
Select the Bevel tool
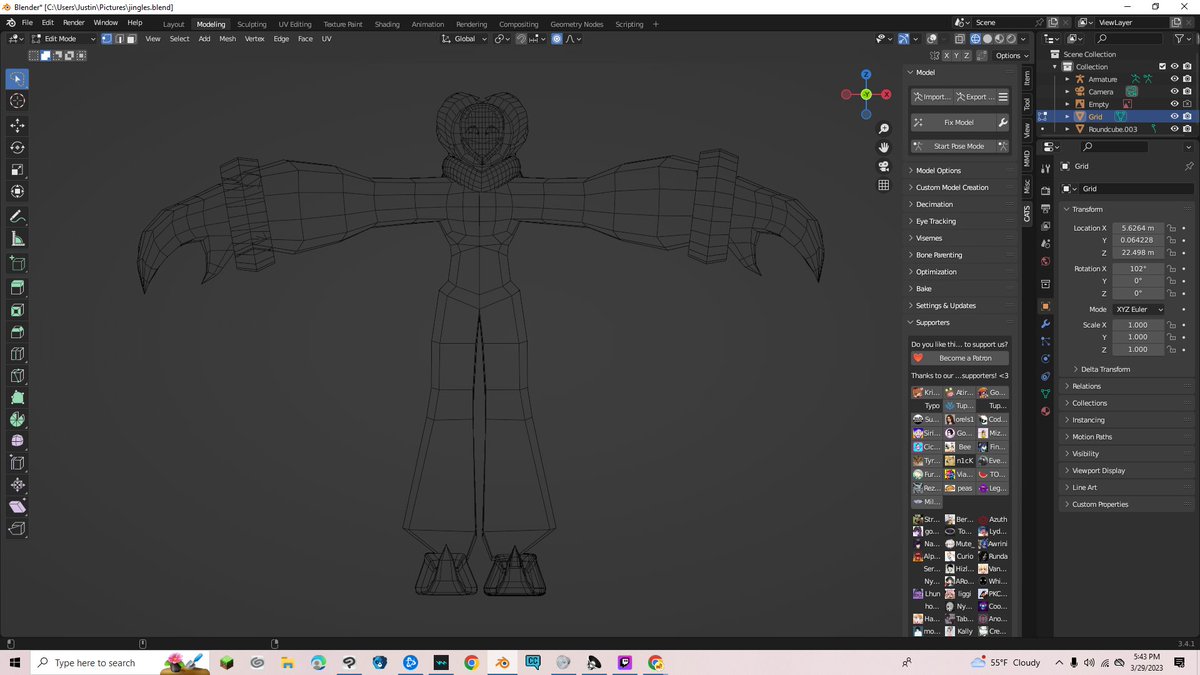pyautogui.click(x=17, y=332)
